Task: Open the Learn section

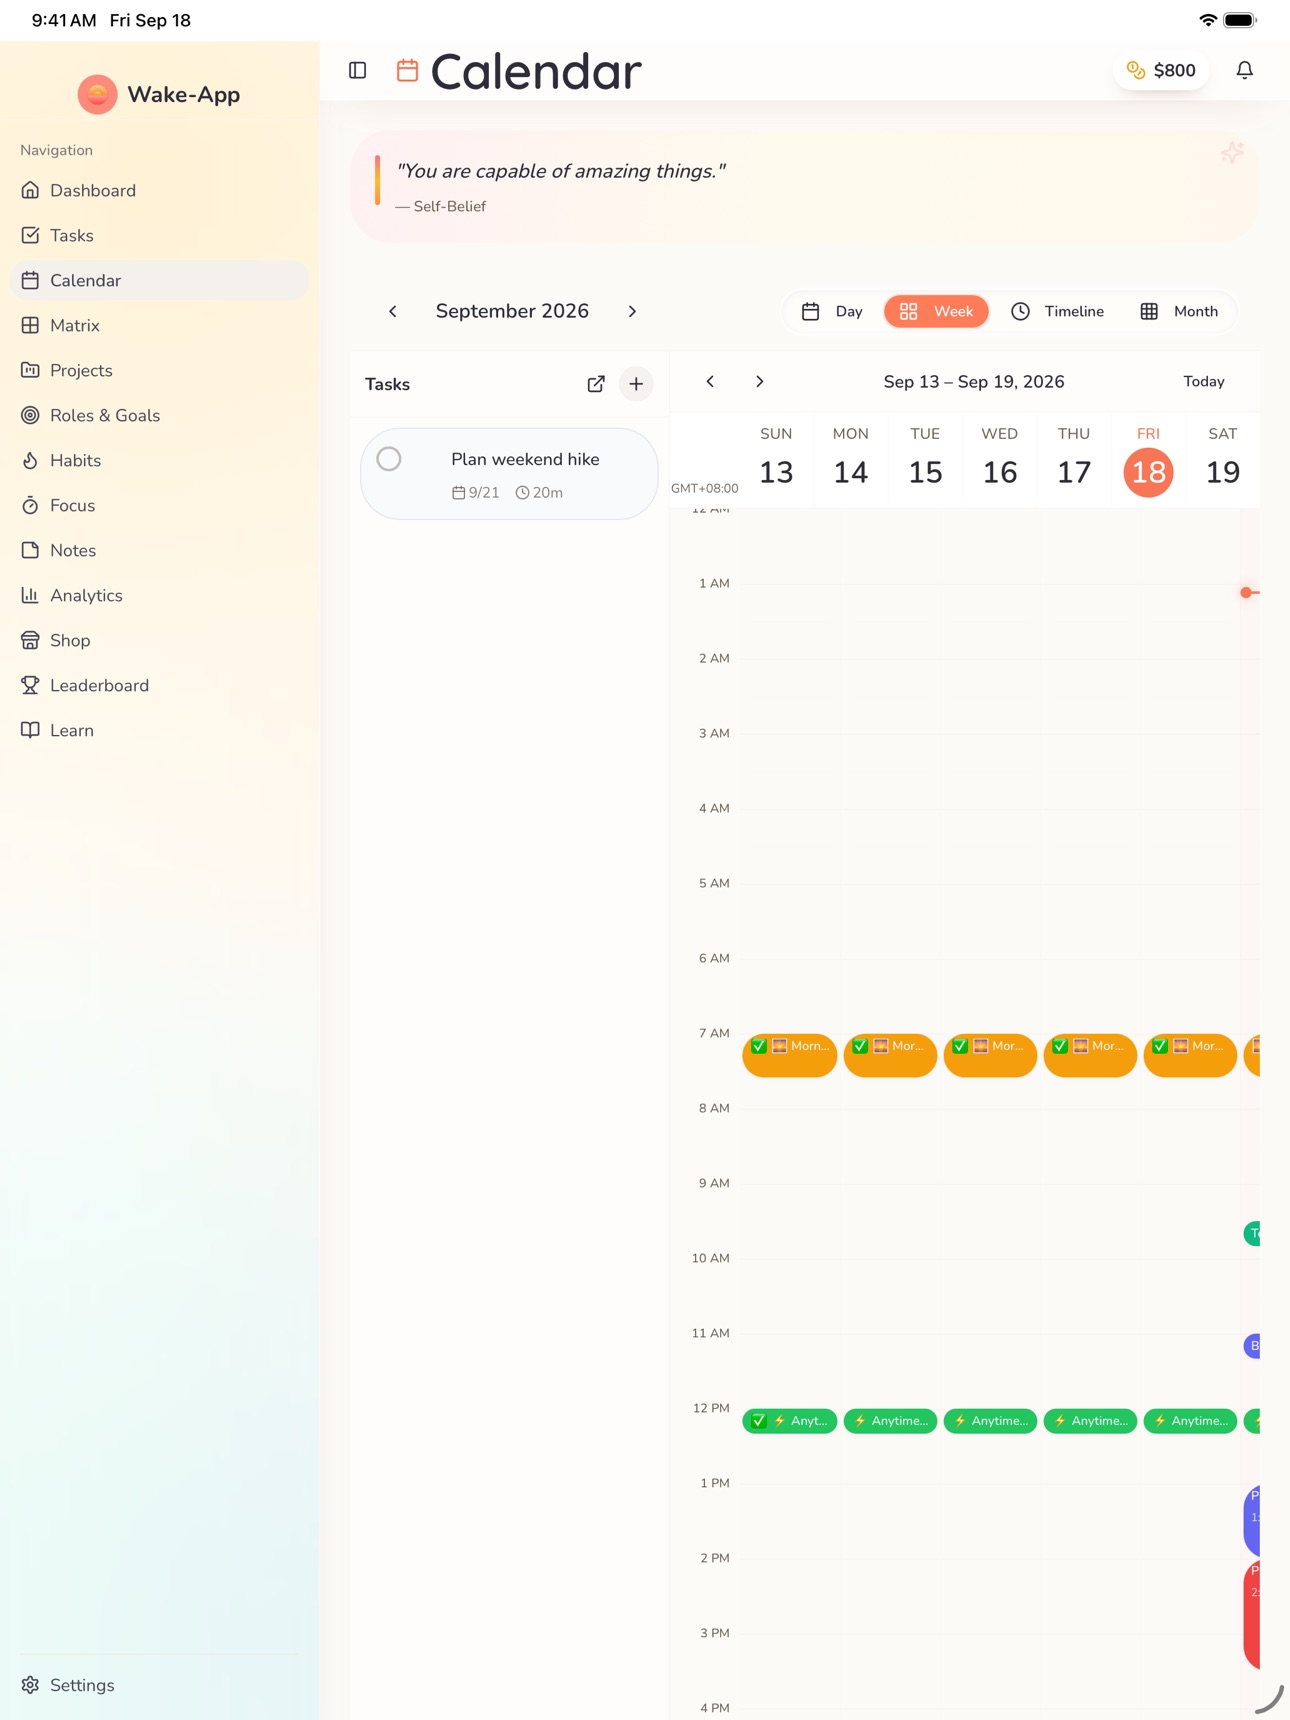Action: 160,730
